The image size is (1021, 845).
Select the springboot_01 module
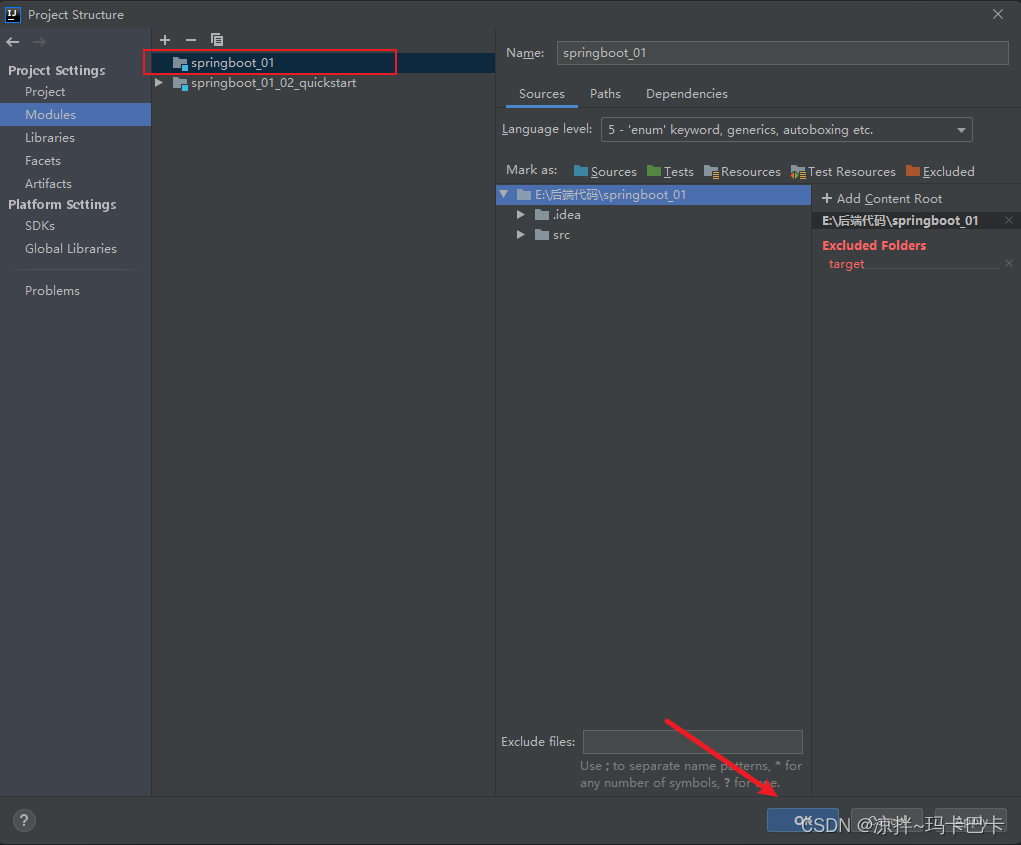pos(323,62)
